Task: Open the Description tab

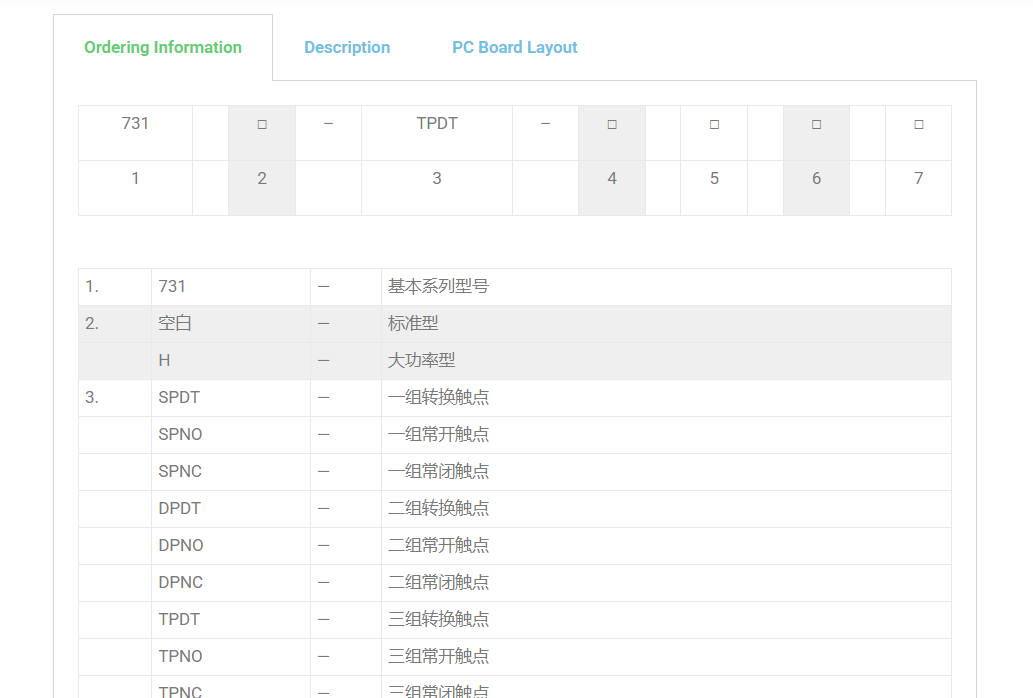Action: click(347, 47)
